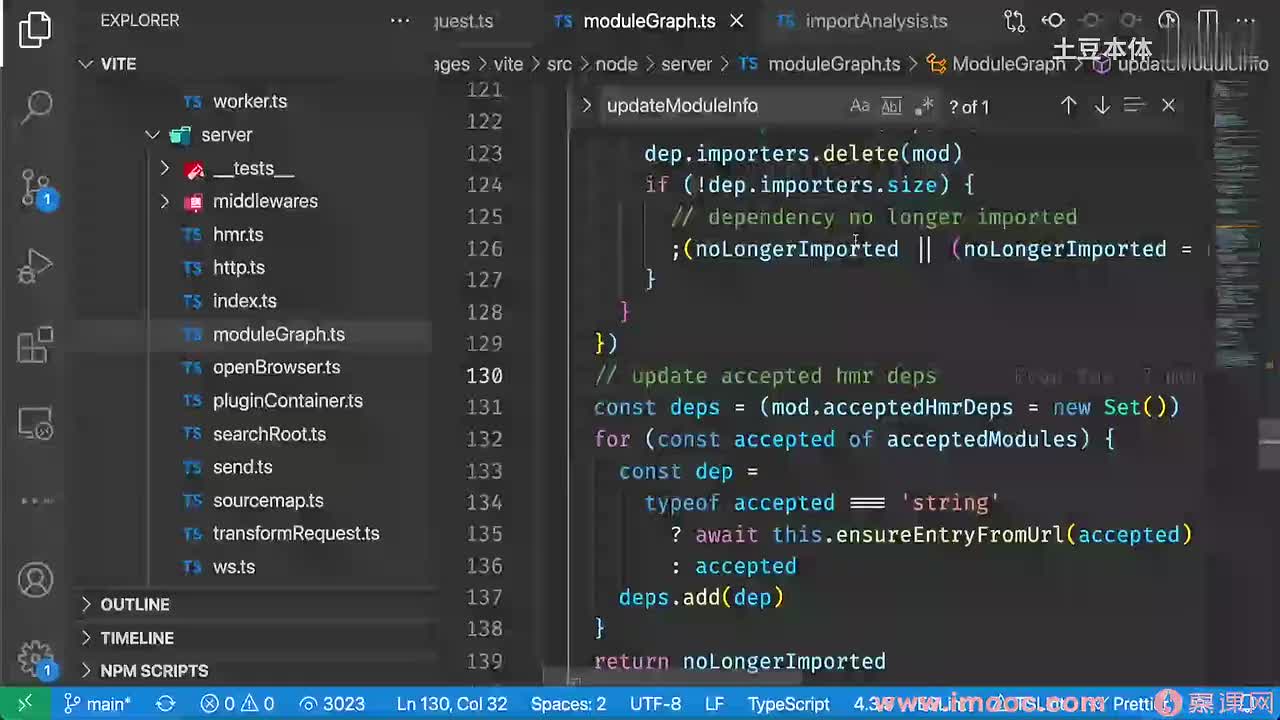Expand the OUTLINE section

point(86,604)
